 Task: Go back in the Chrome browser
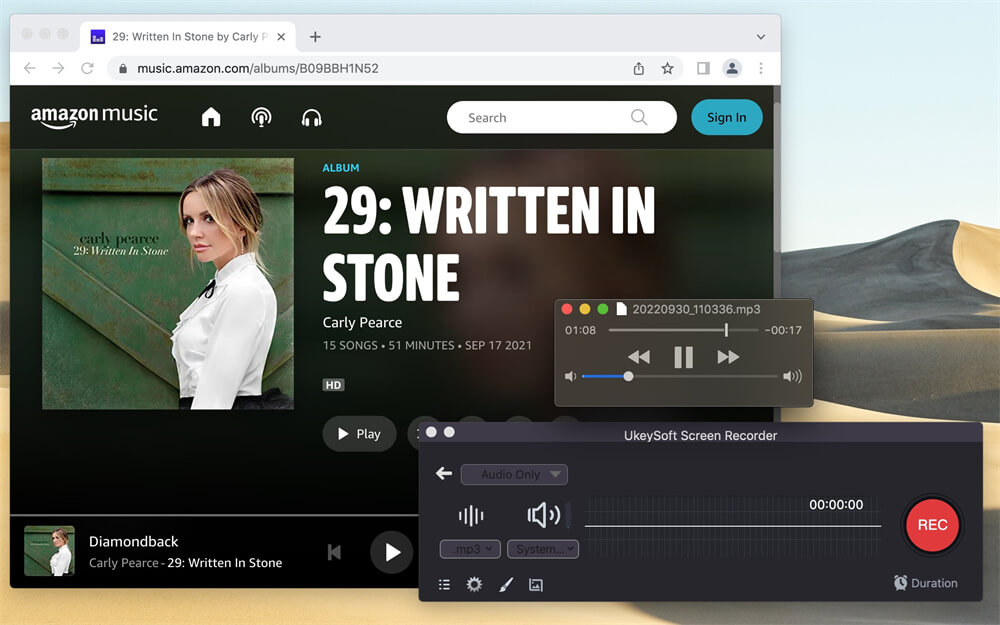(29, 68)
